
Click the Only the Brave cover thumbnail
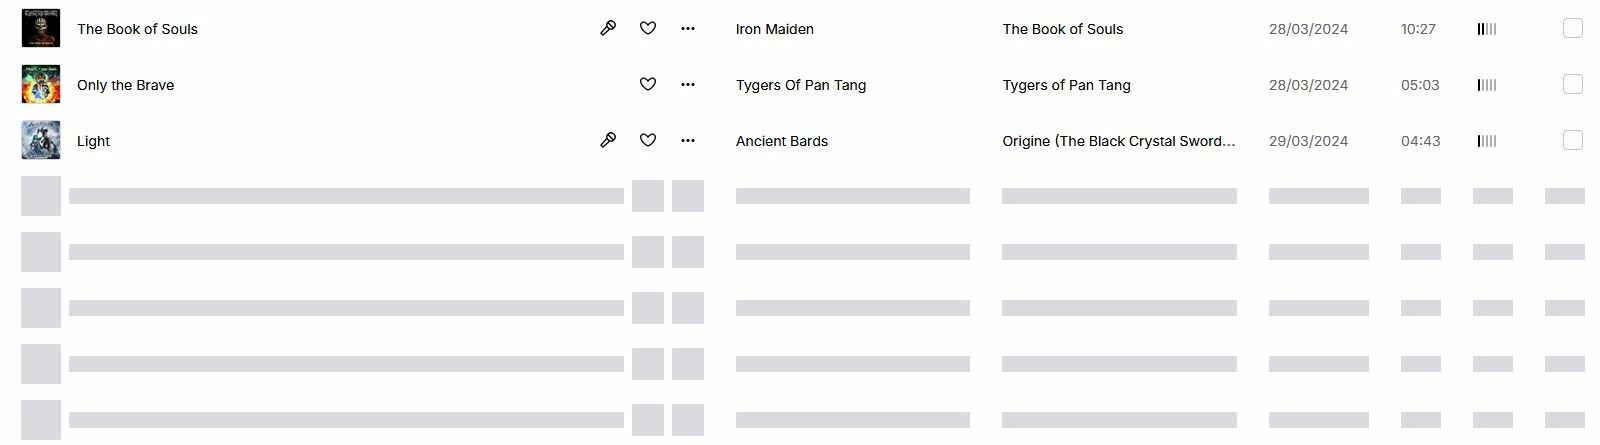click(x=41, y=84)
